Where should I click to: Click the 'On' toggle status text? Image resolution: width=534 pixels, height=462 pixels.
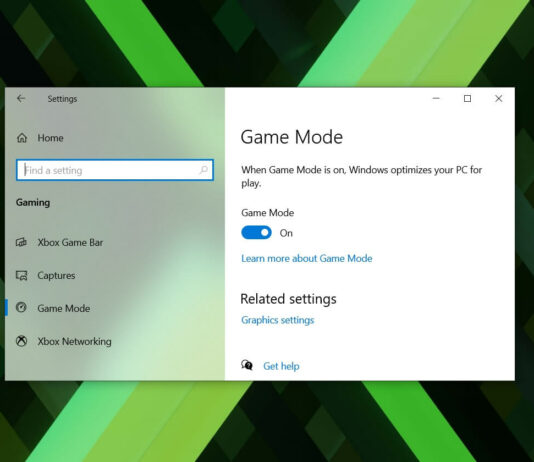(x=286, y=233)
